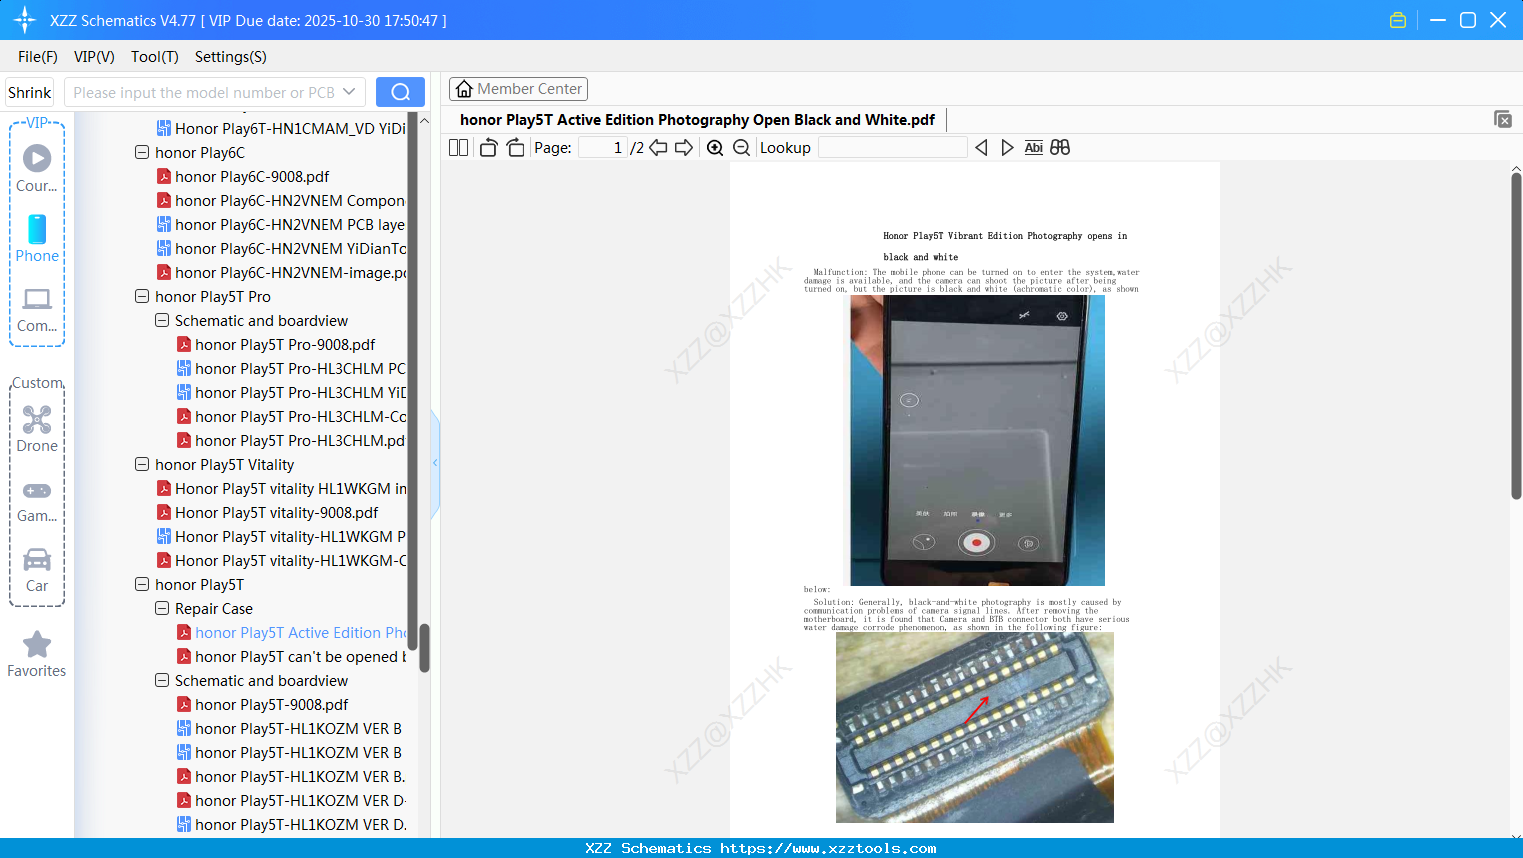Click the model number or PCB input
Viewport: 1523px width, 858px height.
204,92
